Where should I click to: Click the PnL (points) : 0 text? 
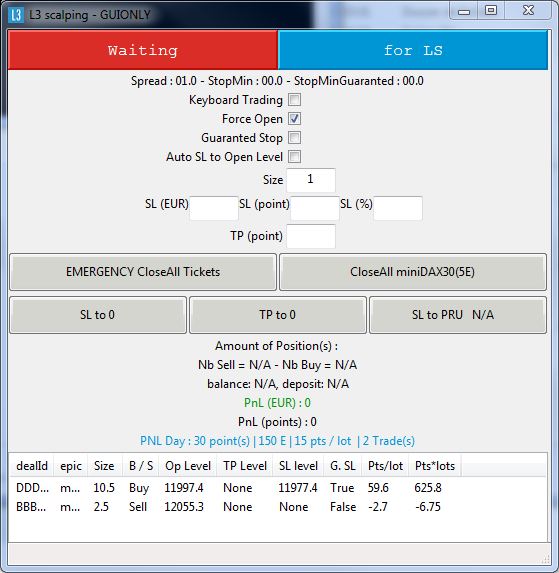point(277,422)
